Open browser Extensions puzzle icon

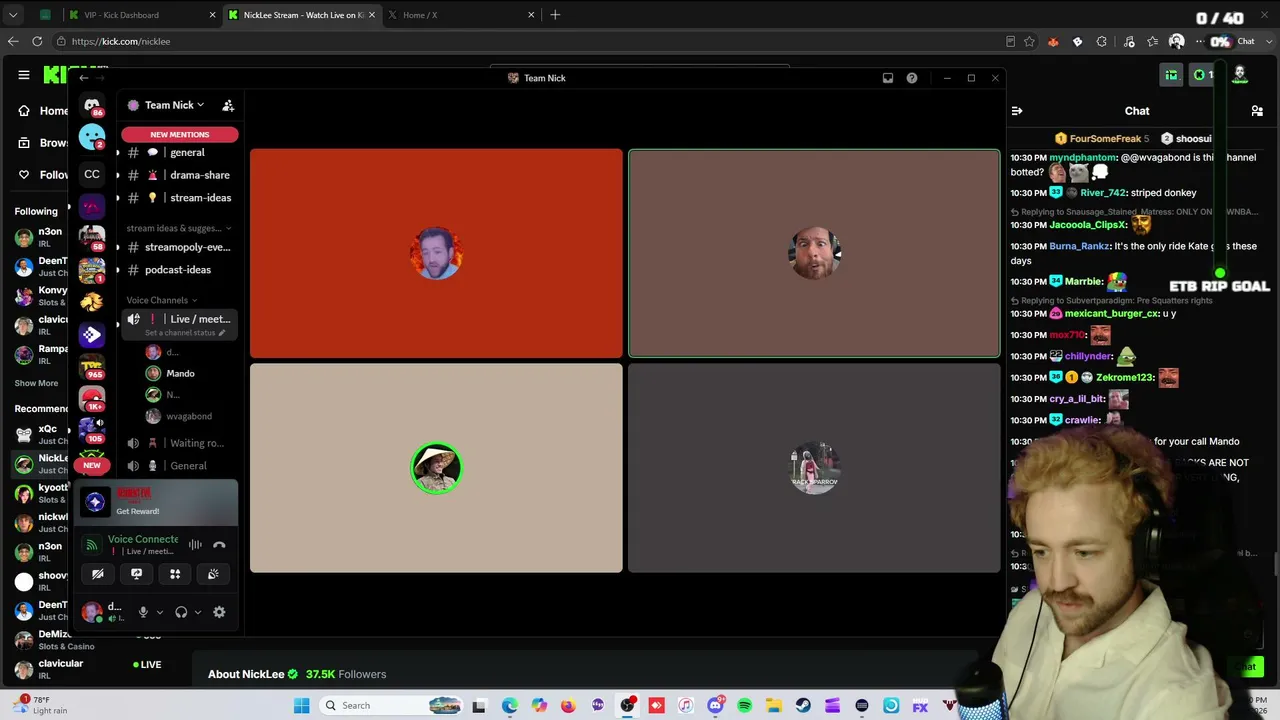pos(1101,41)
